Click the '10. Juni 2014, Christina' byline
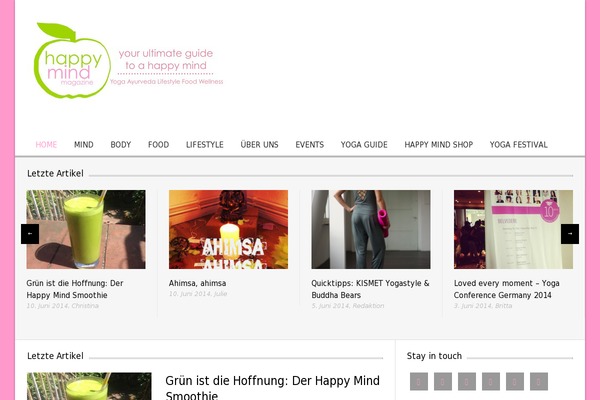600x400 pixels. pyautogui.click(x=63, y=306)
